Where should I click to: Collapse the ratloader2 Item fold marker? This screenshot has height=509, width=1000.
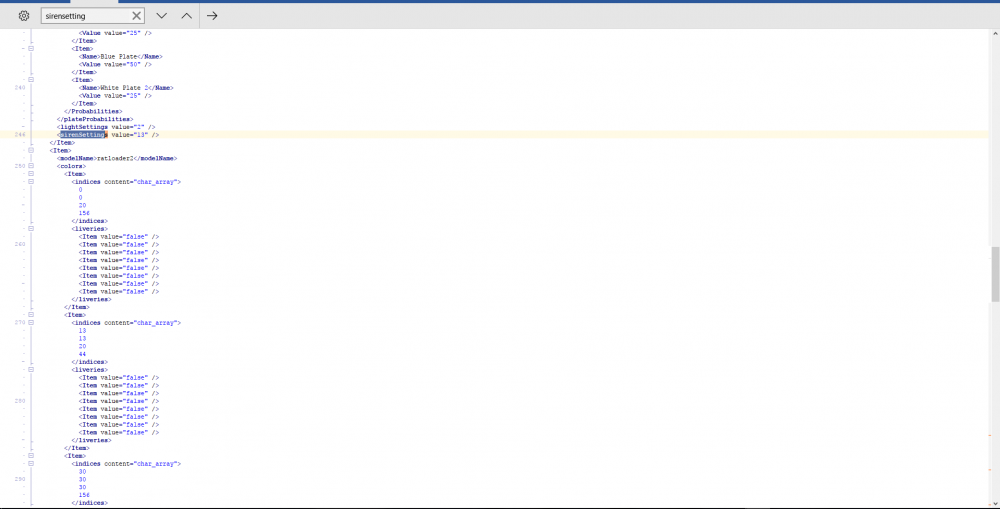pyautogui.click(x=31, y=151)
